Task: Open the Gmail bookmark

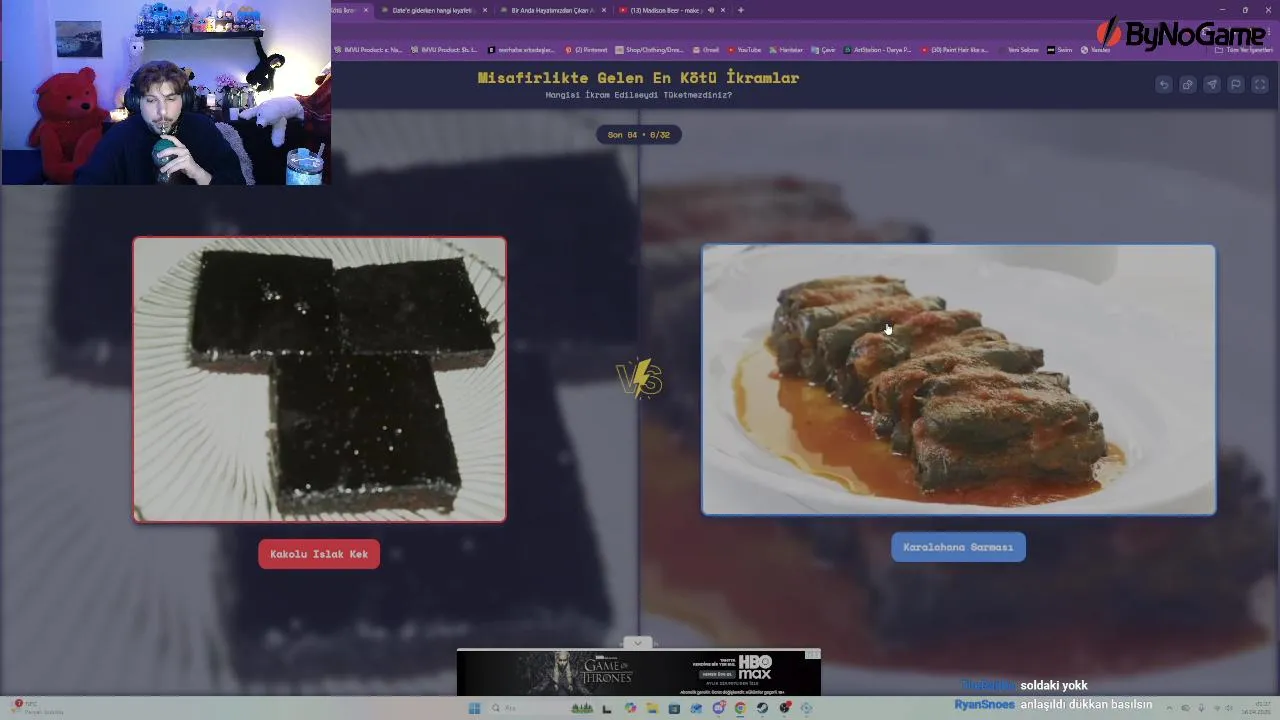Action: [705, 50]
